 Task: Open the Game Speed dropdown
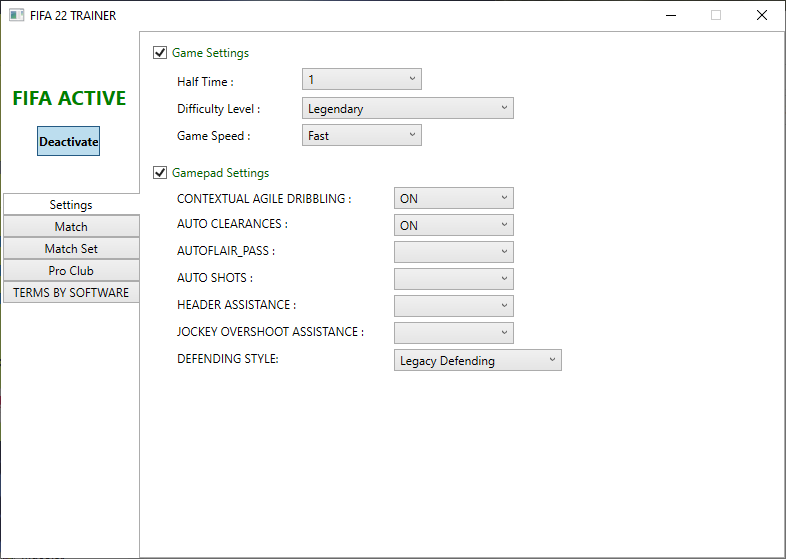pyautogui.click(x=361, y=135)
